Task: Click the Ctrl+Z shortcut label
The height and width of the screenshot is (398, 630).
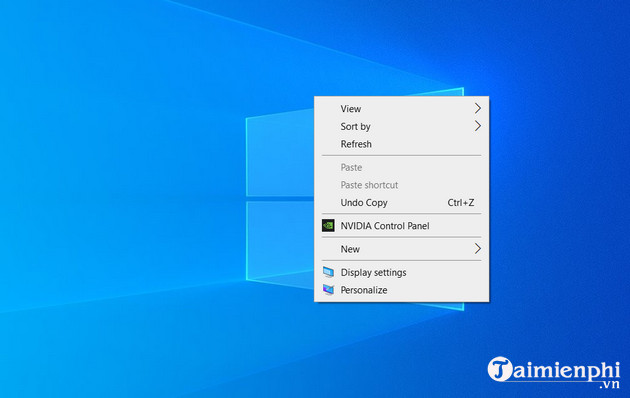Action: point(460,203)
